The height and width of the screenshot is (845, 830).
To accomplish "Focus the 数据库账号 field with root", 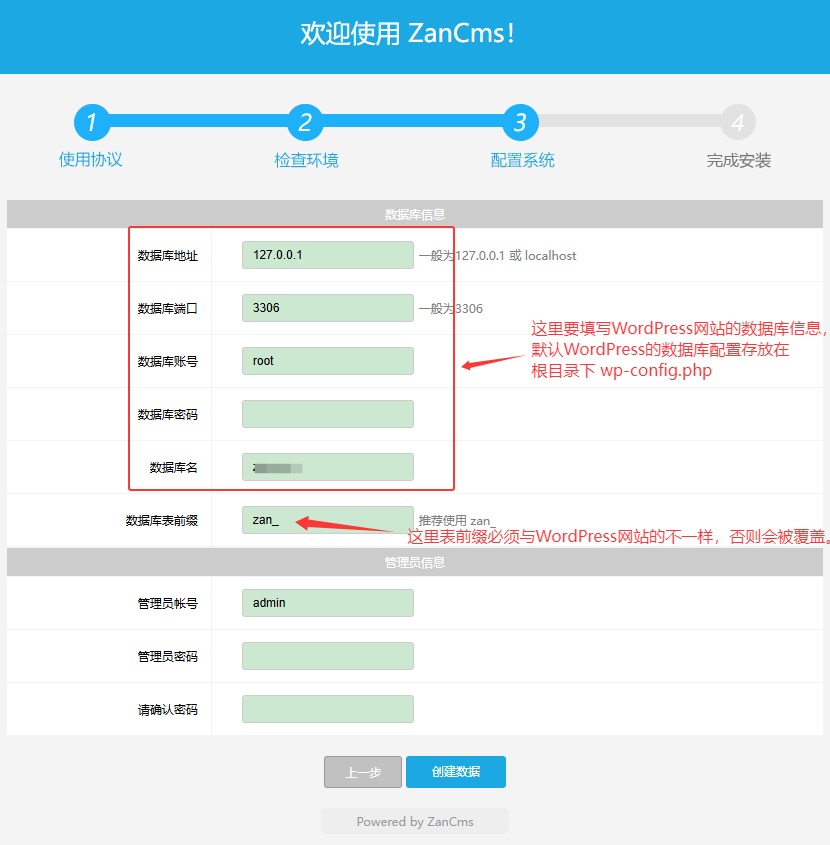I will click(x=328, y=361).
